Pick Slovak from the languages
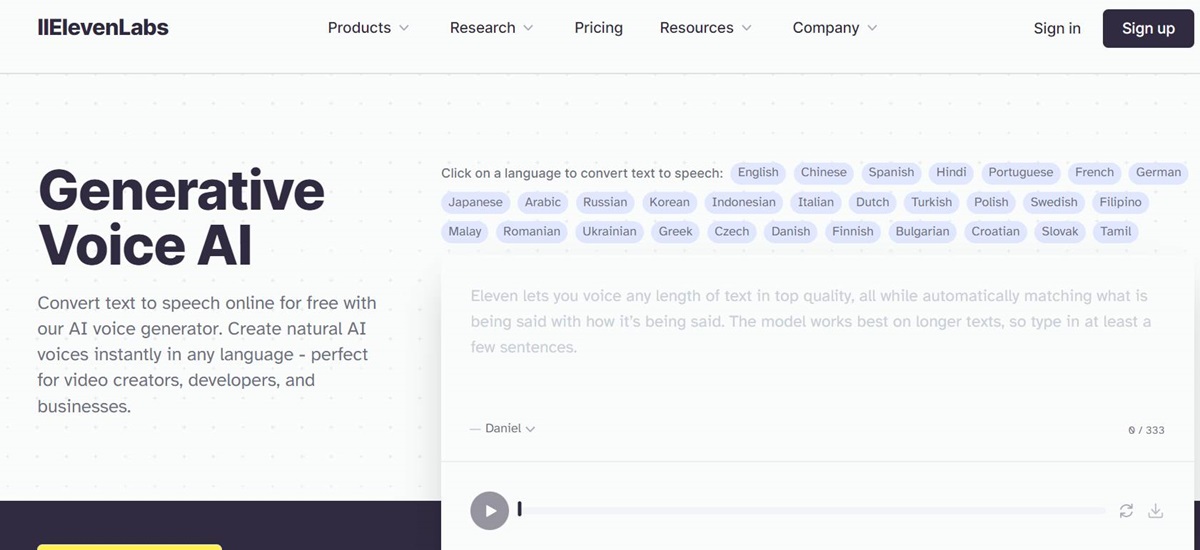 point(1060,231)
